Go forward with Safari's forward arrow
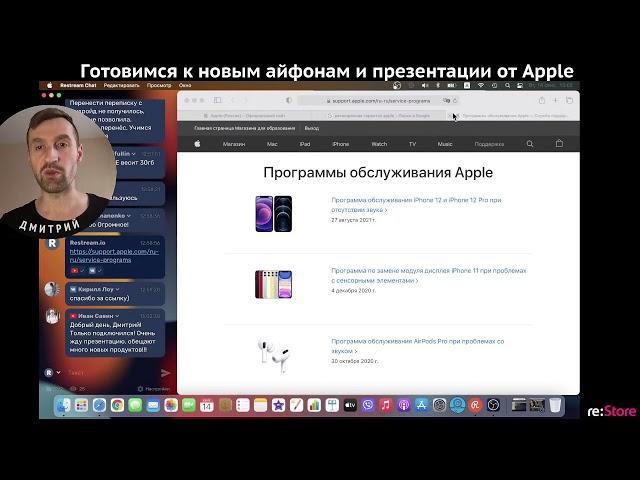Viewport: 640px width, 480px height. click(x=246, y=100)
